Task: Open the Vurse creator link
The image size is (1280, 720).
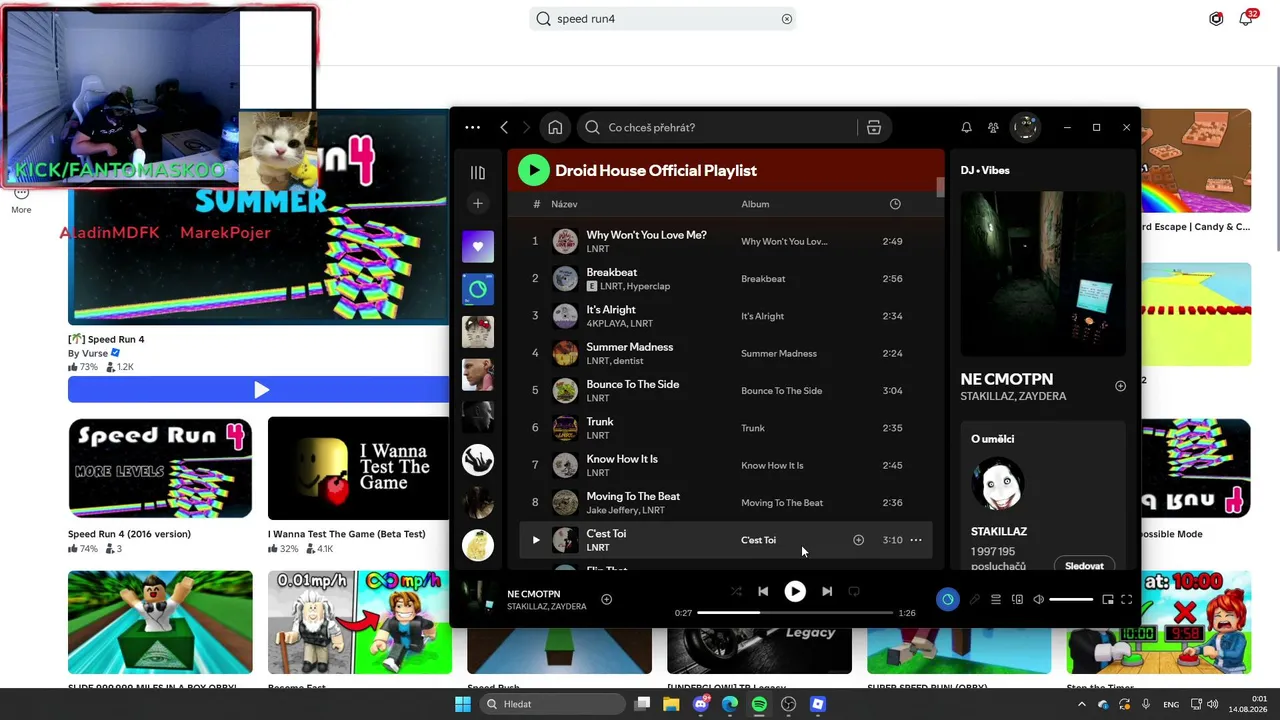Action: (95, 353)
